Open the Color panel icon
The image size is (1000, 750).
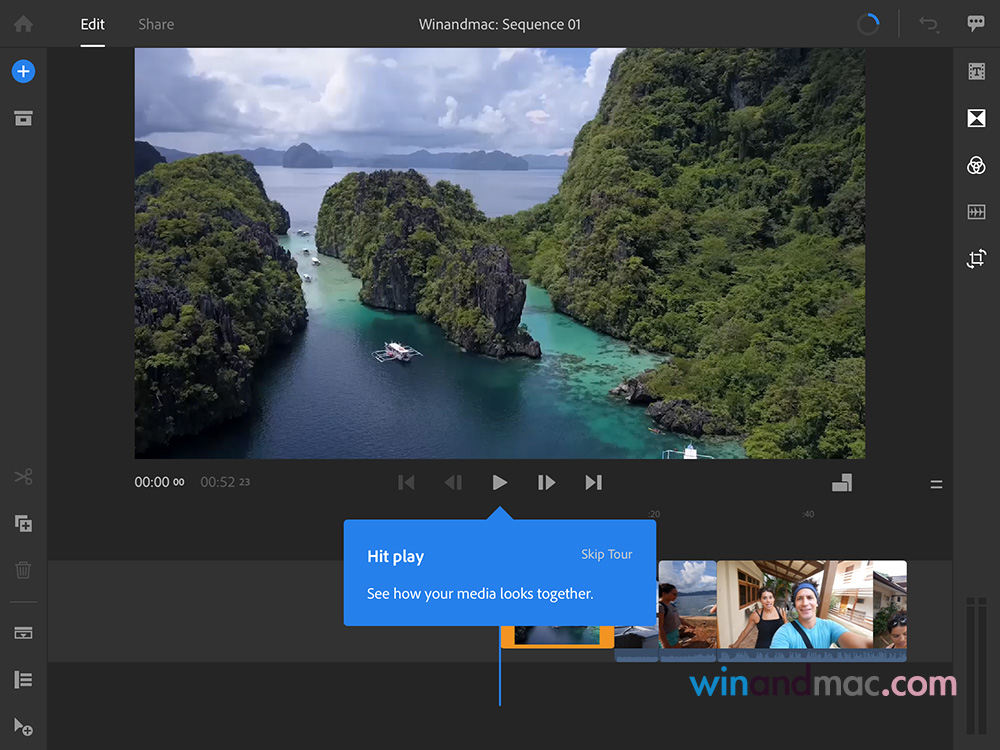976,165
